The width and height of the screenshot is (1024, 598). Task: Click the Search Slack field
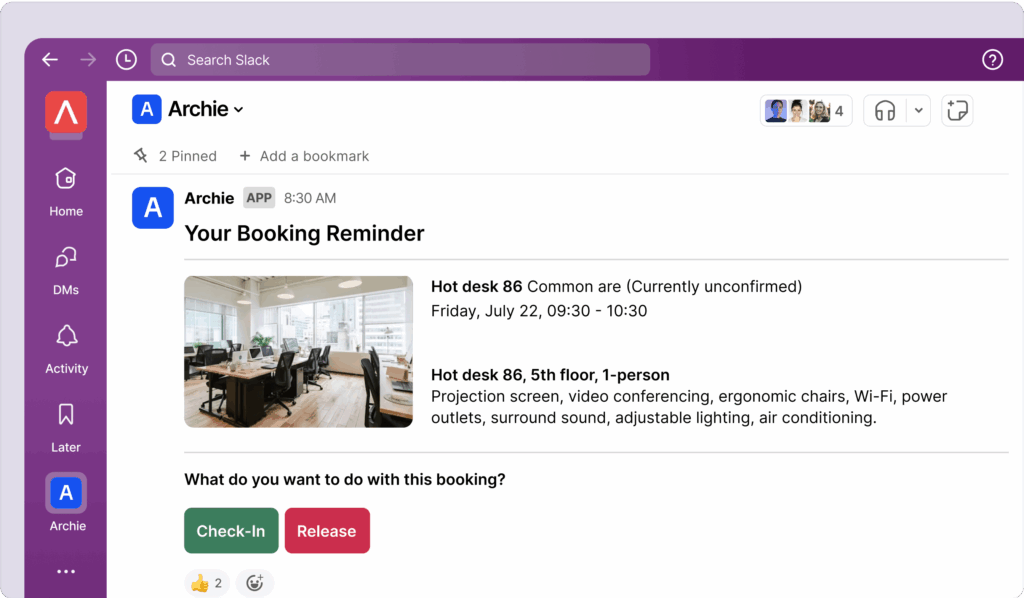400,59
